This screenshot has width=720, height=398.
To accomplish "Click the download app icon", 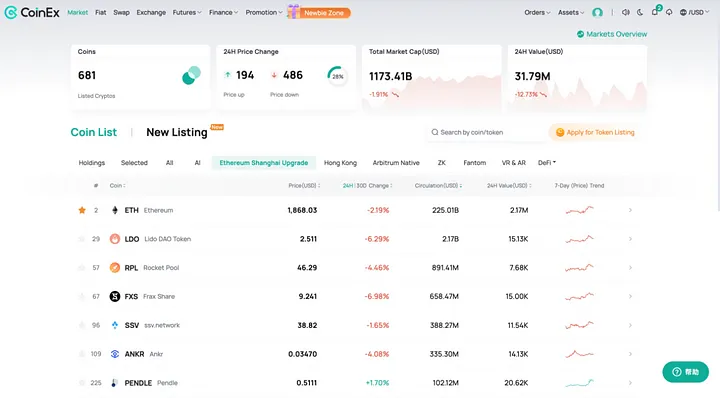I will tap(669, 12).
